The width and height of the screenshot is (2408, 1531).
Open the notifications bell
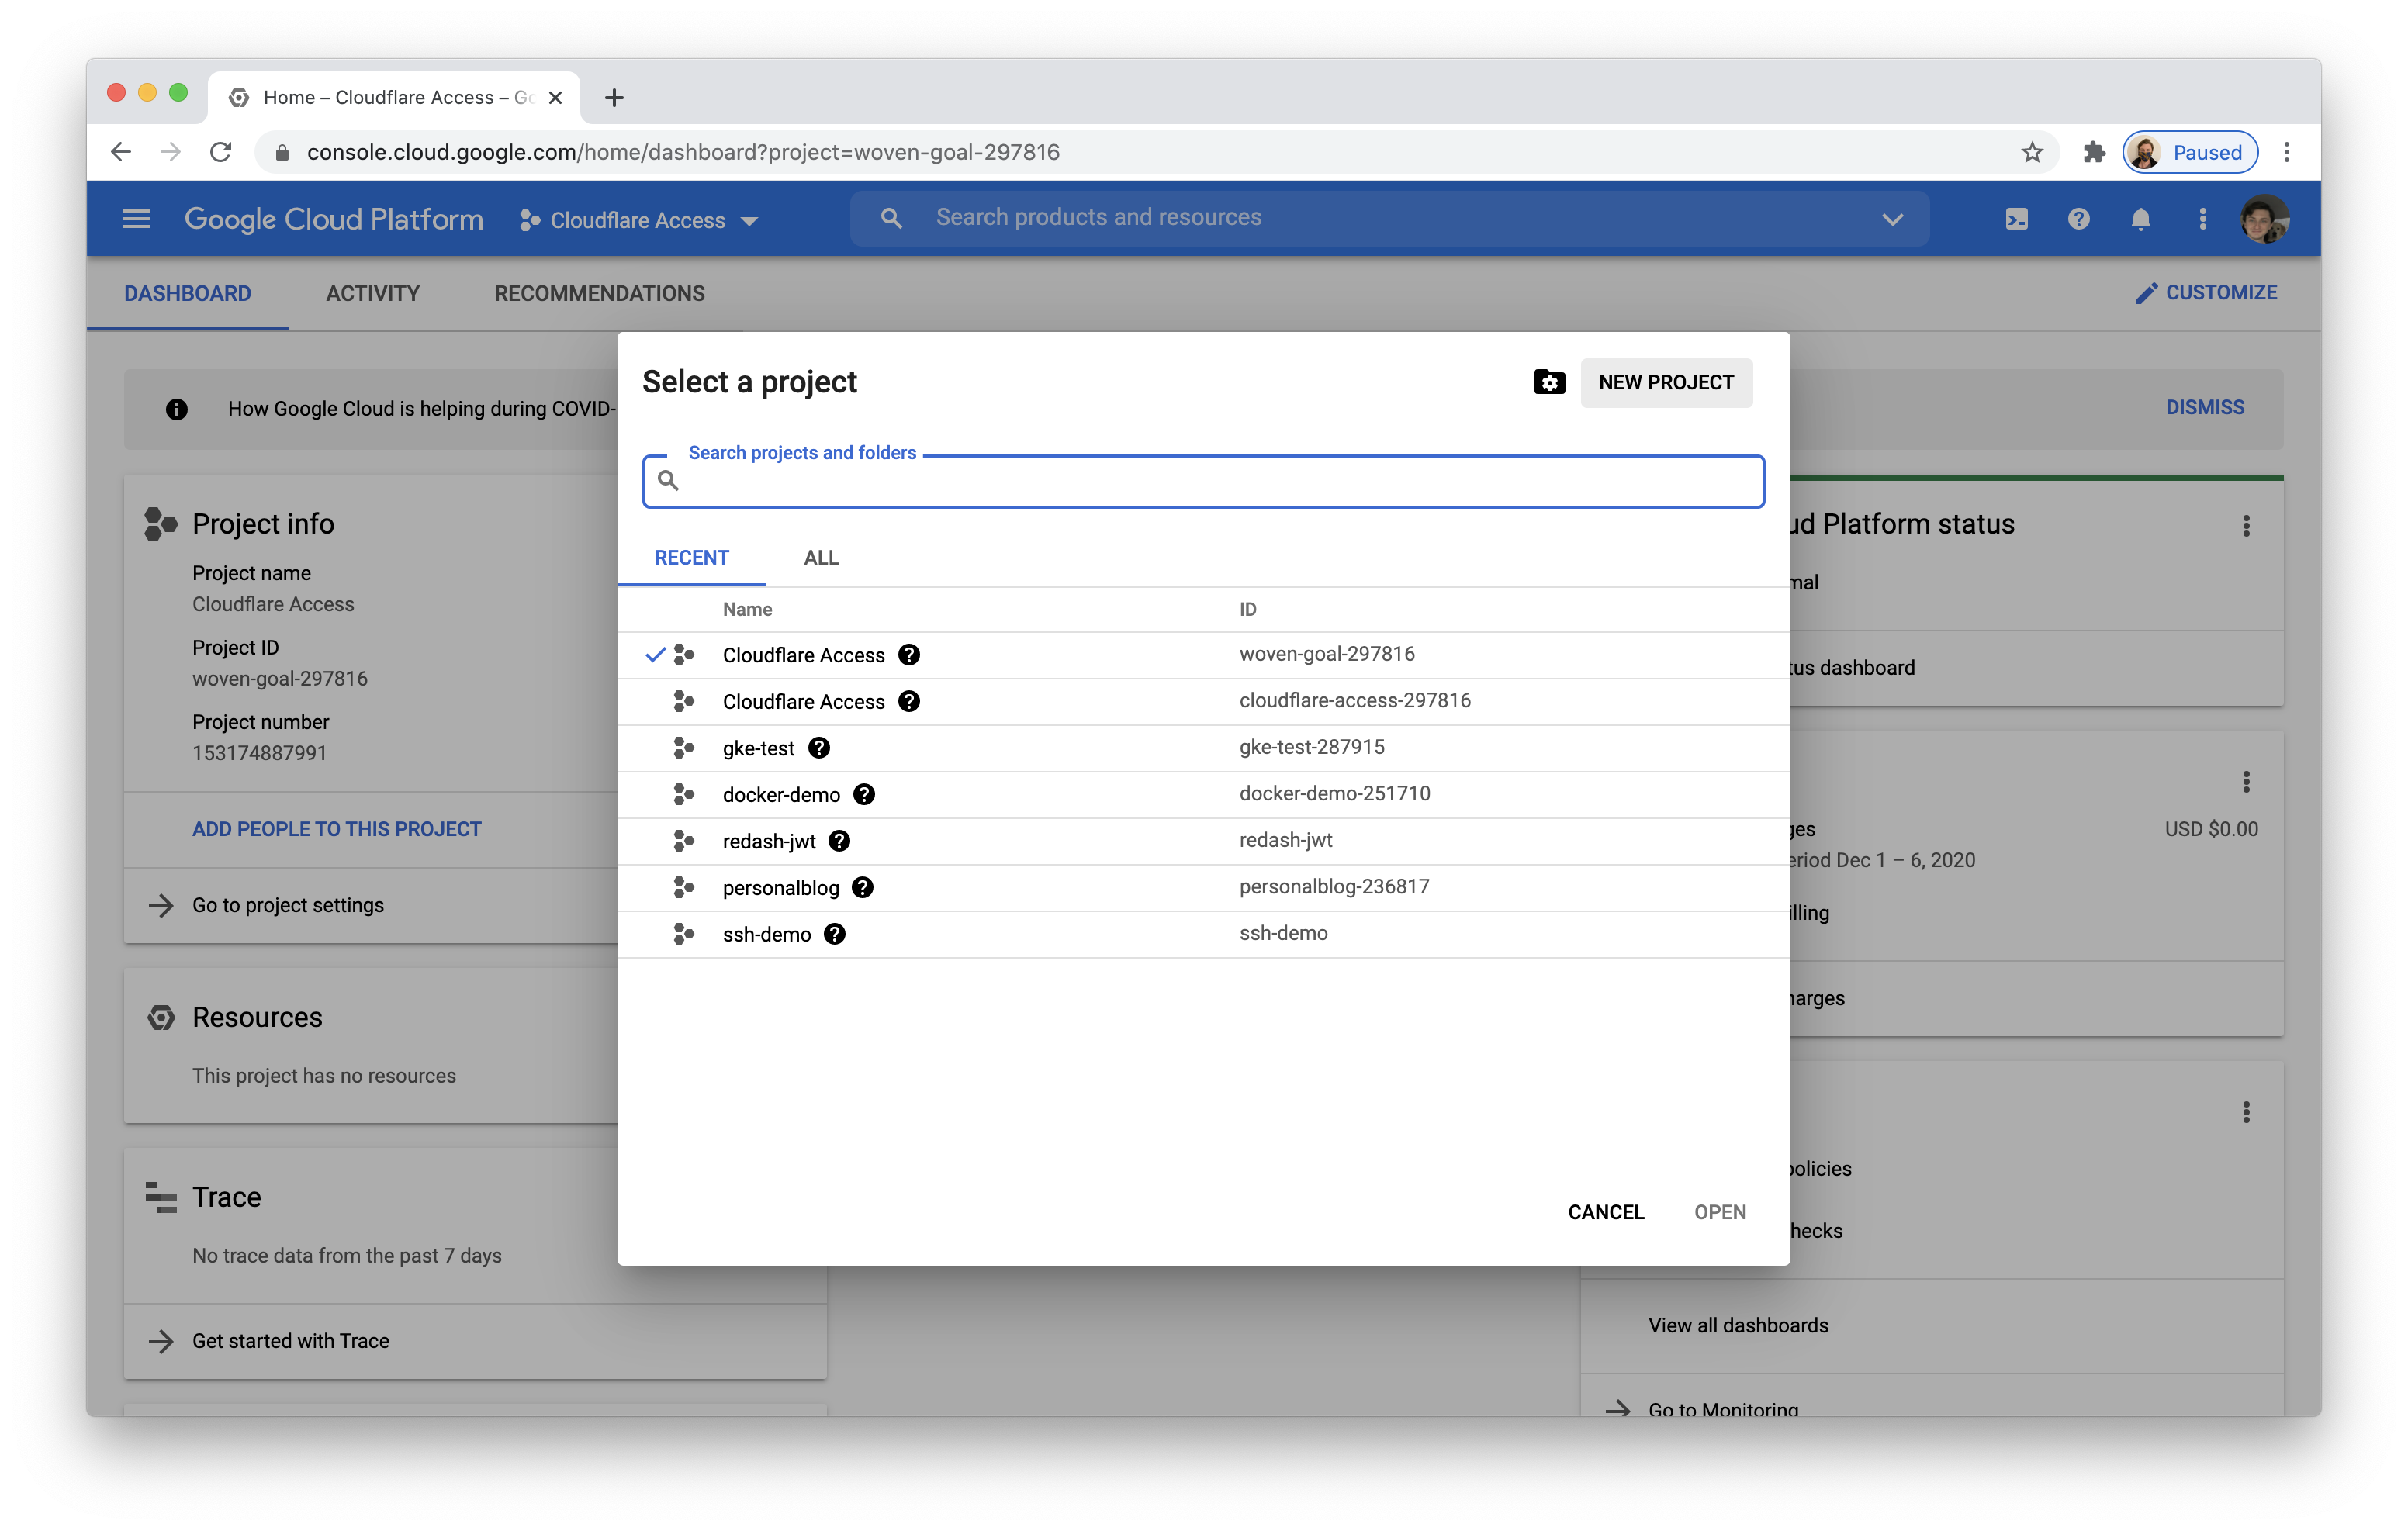click(2140, 219)
